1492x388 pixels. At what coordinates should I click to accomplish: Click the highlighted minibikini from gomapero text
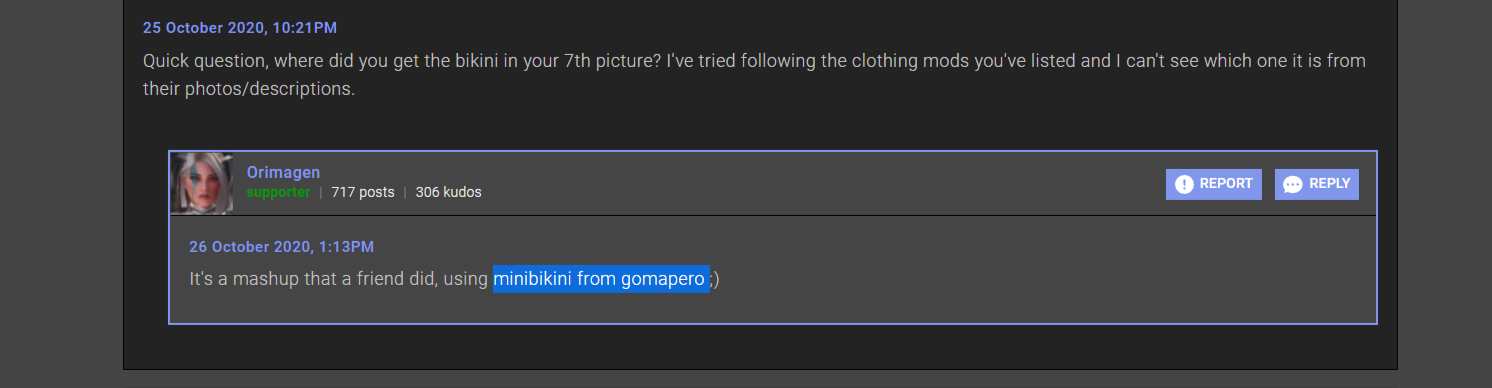601,279
